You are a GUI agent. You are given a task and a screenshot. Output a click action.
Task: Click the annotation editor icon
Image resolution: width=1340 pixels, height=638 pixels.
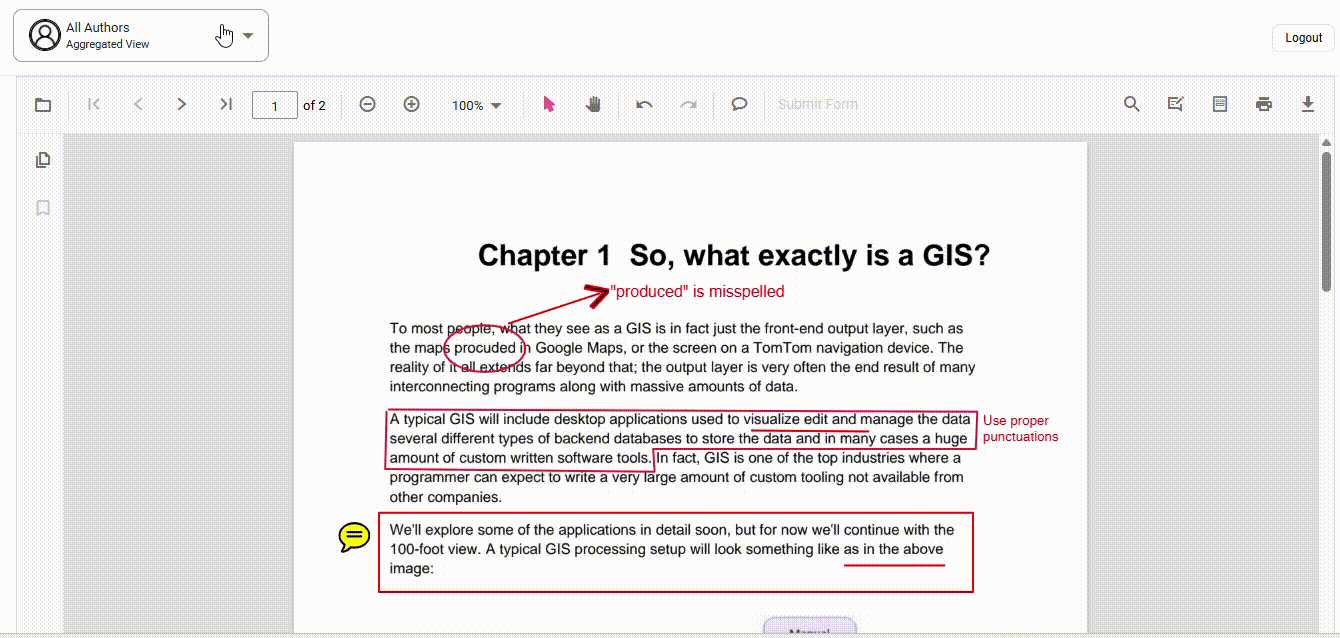click(1175, 104)
